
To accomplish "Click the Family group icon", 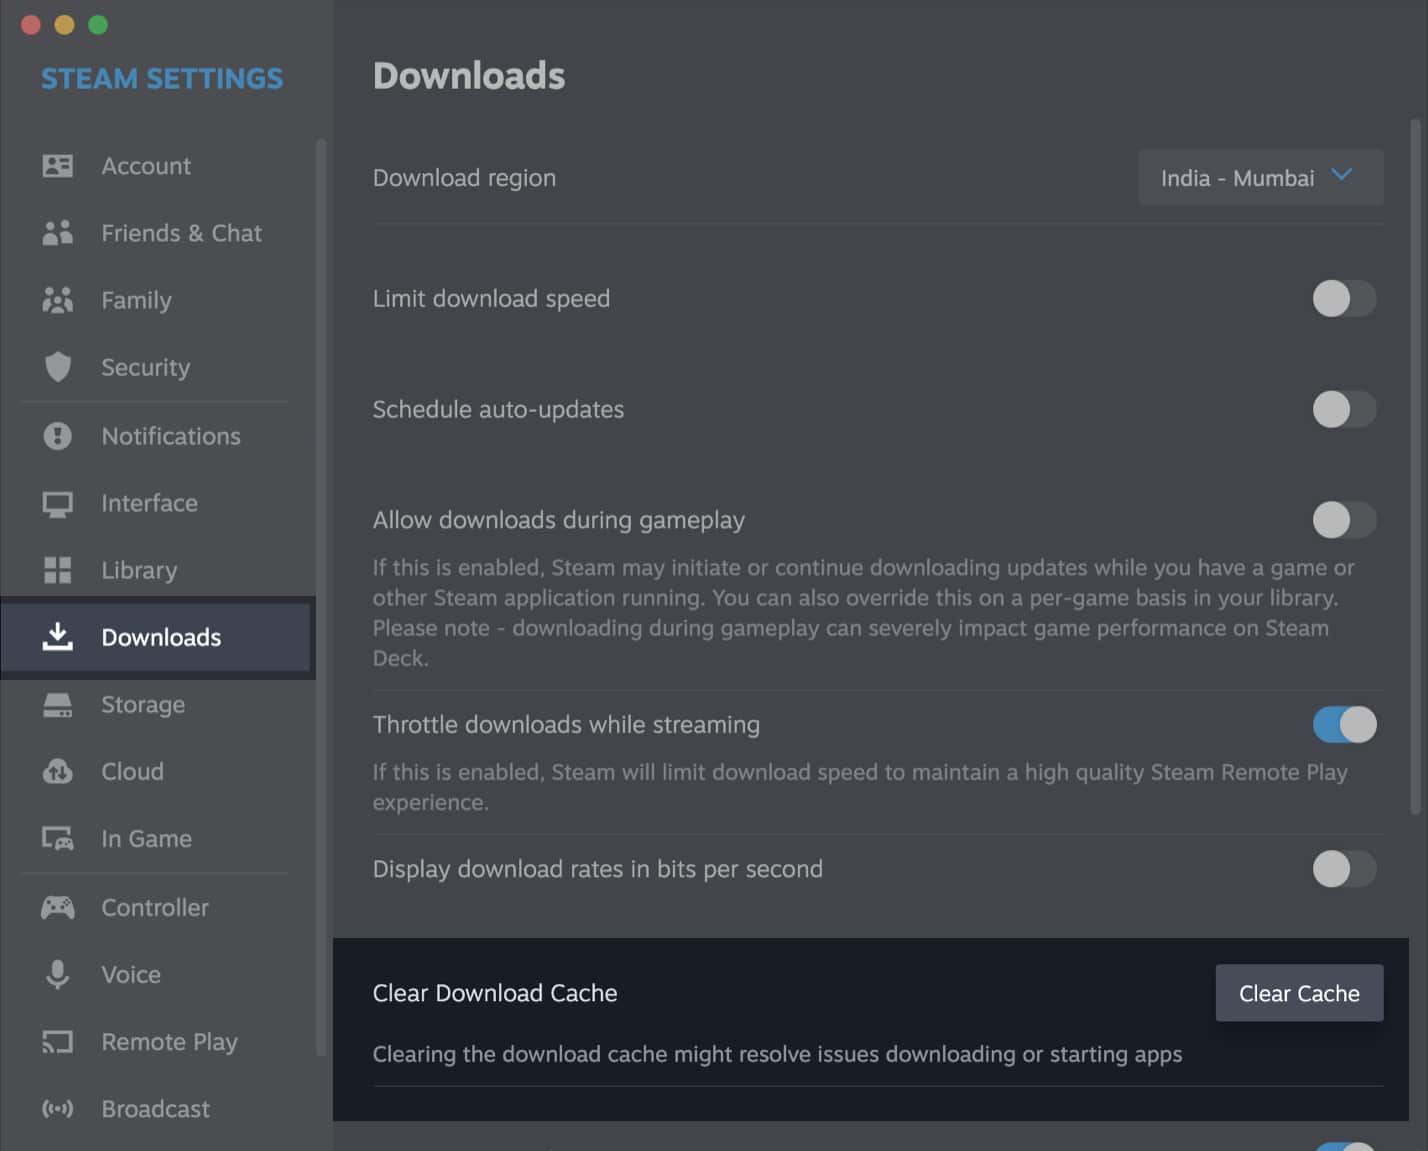I will pos(57,300).
